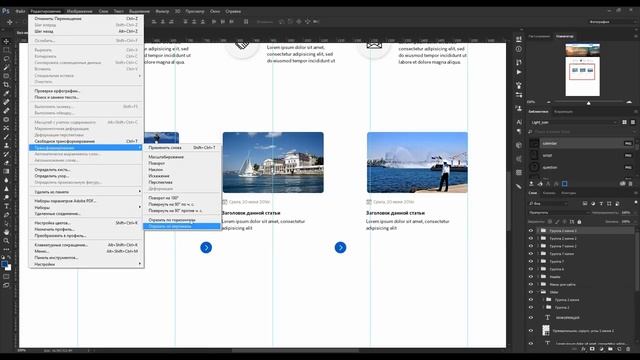
Task: Click Navigator zoom-in mountain icon
Action: (629, 102)
